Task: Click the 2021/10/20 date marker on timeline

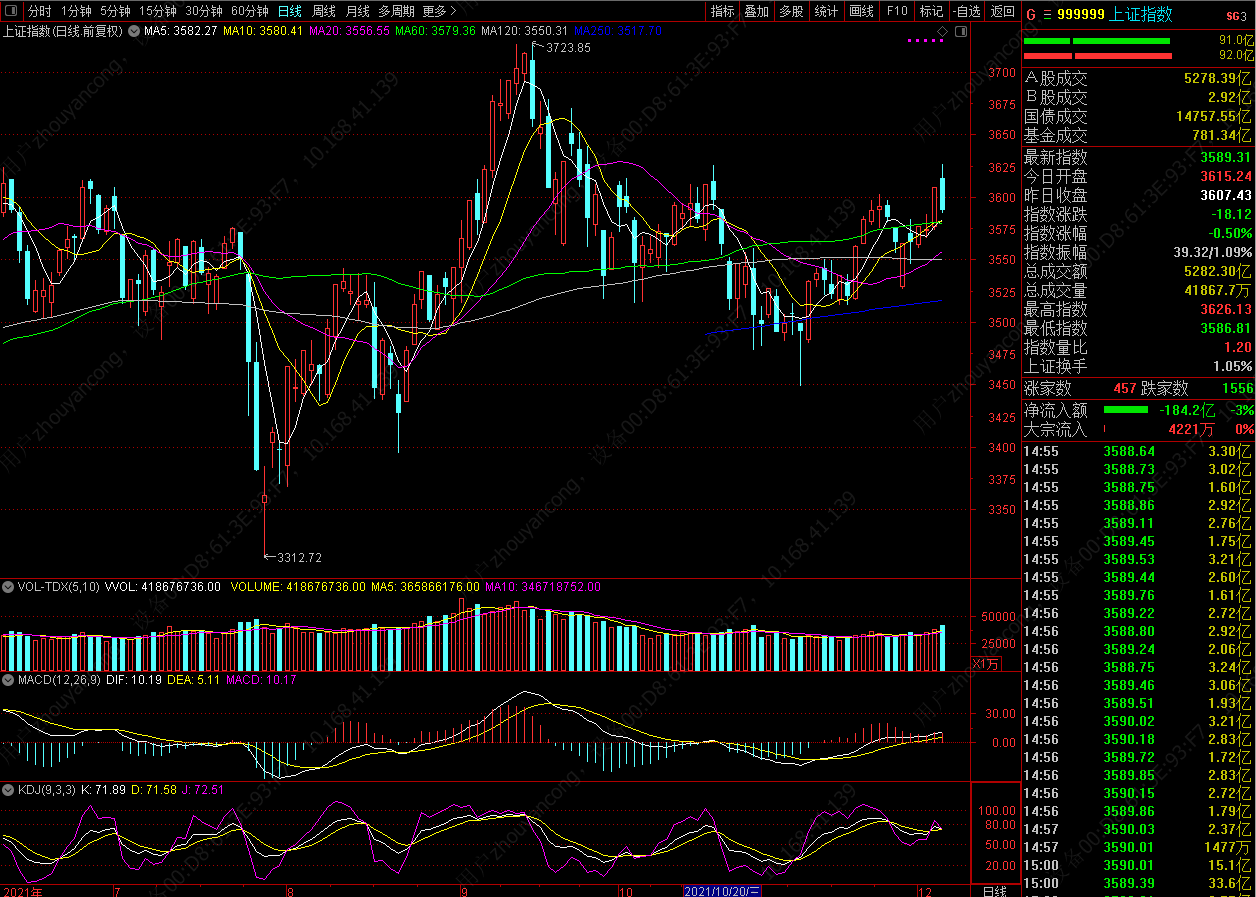Action: (x=722, y=890)
